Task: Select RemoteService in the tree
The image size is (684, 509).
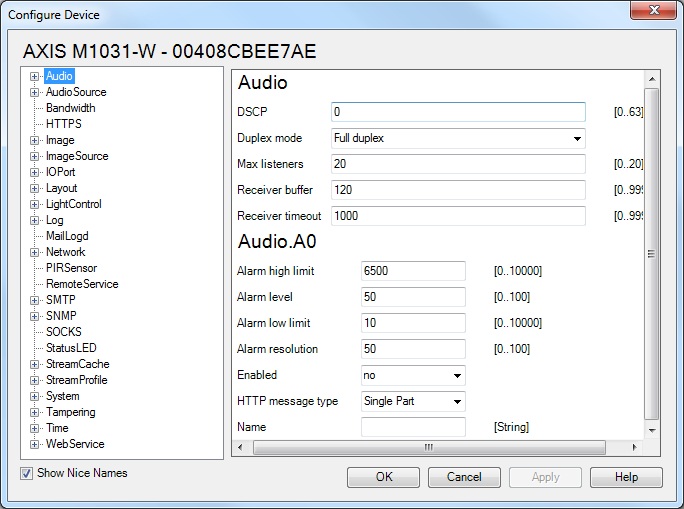Action: coord(82,284)
